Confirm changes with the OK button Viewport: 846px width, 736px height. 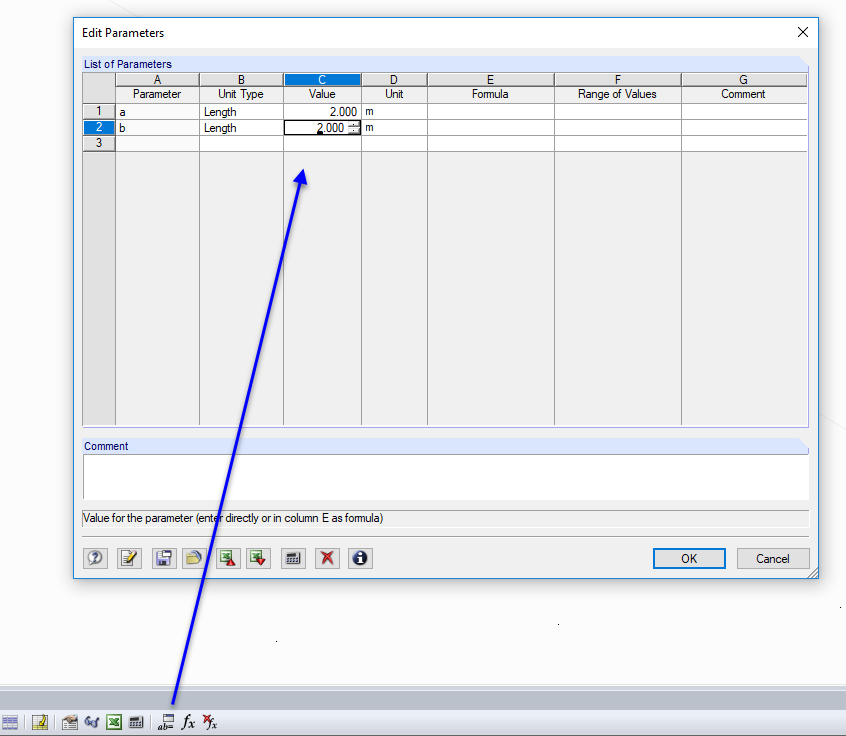[689, 558]
